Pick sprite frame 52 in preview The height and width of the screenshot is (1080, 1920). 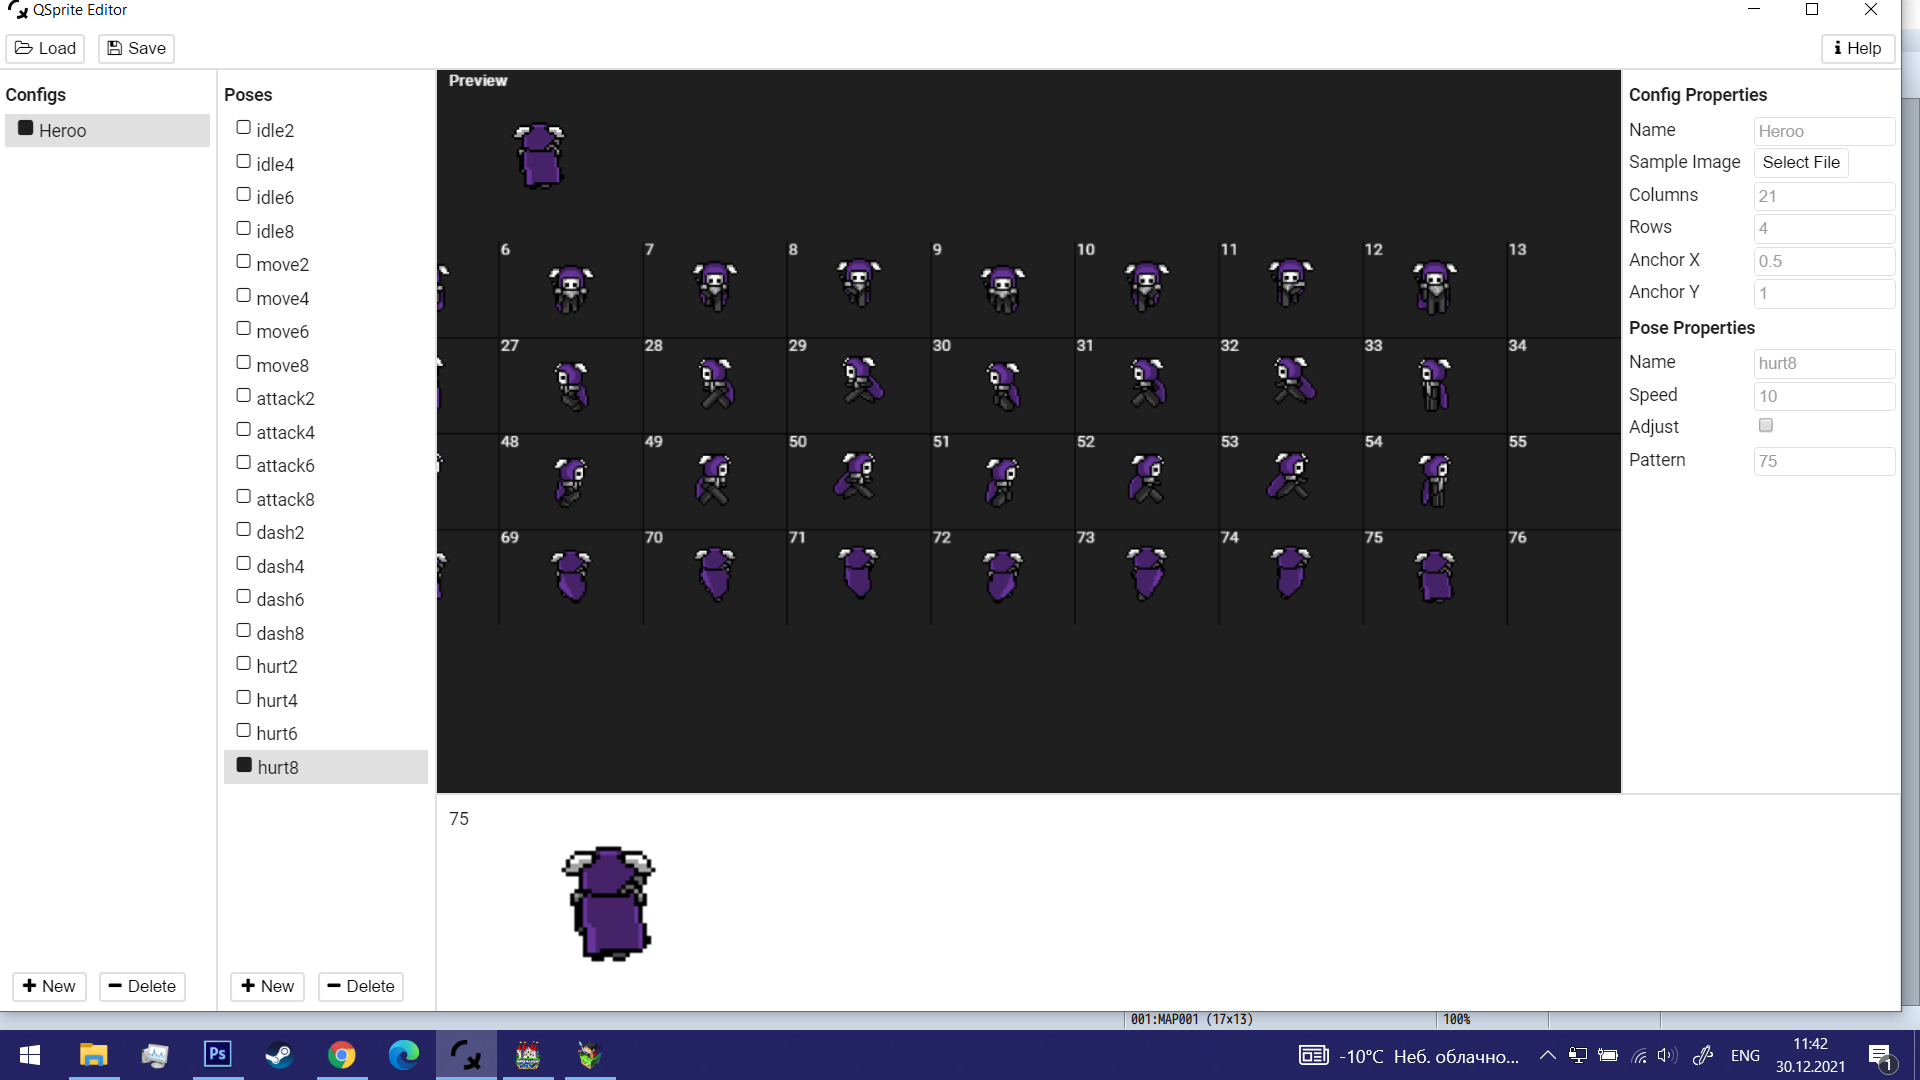coord(1147,481)
